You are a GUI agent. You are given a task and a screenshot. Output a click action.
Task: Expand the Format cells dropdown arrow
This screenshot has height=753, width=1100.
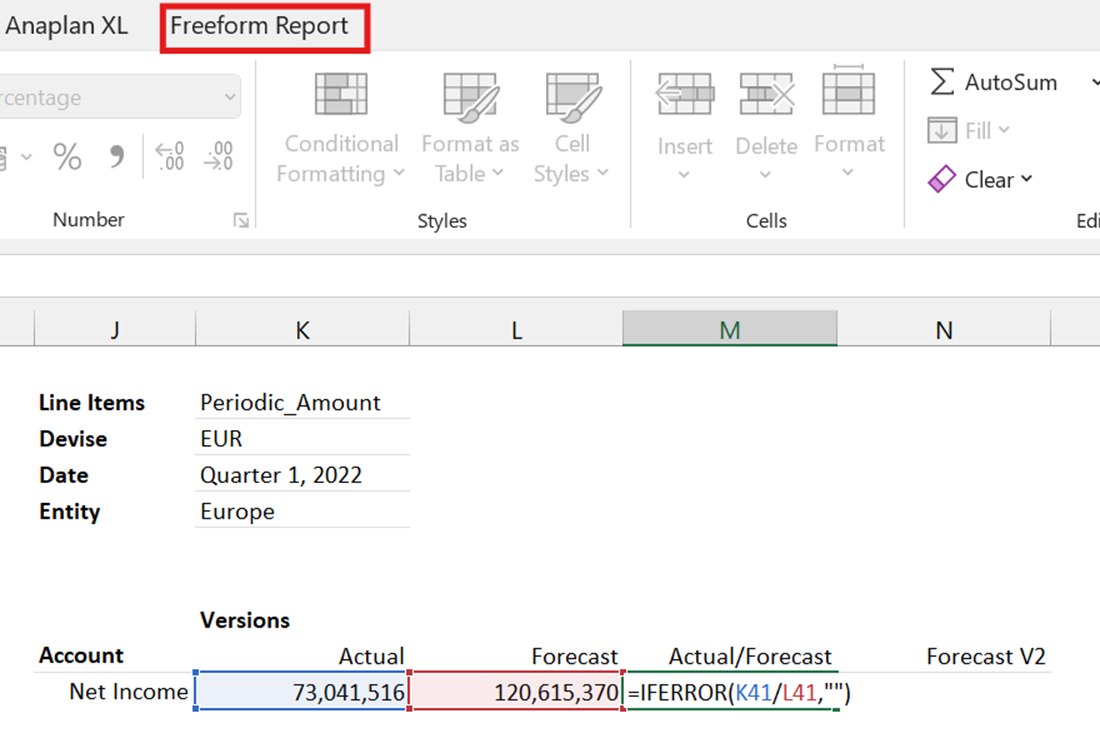pyautogui.click(x=847, y=172)
